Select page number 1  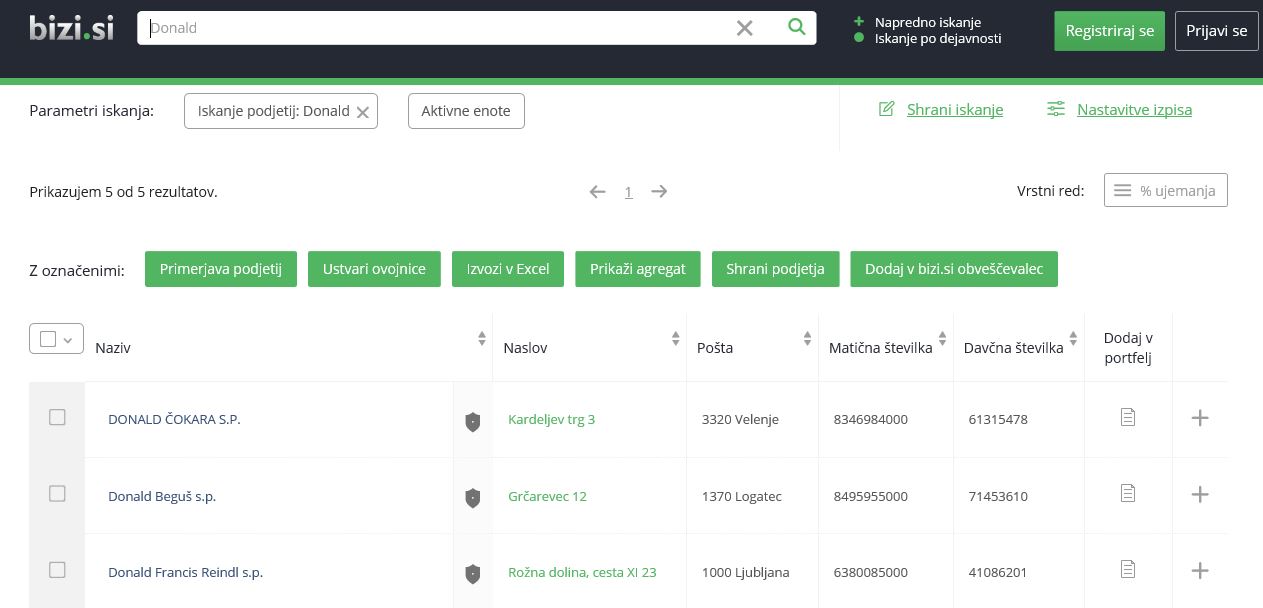point(628,192)
